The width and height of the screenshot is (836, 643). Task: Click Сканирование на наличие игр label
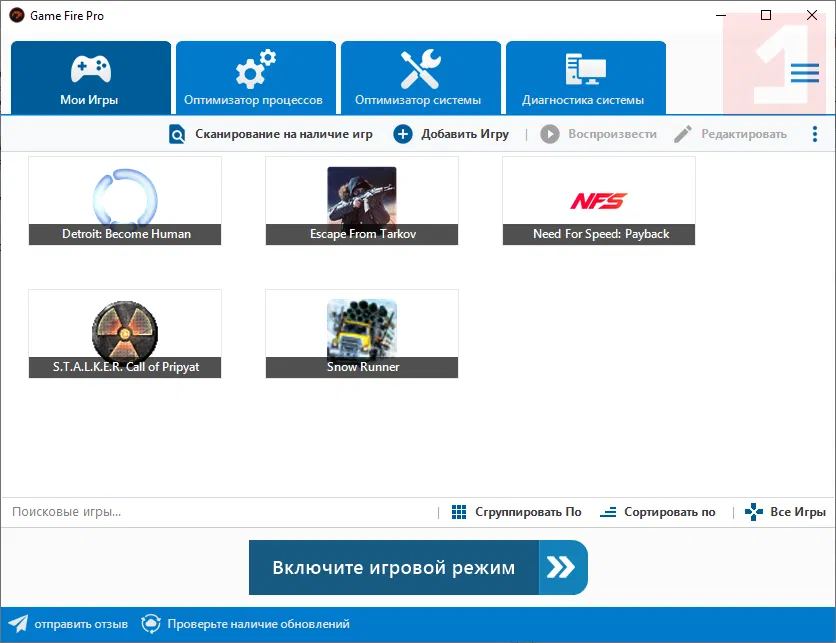[284, 134]
